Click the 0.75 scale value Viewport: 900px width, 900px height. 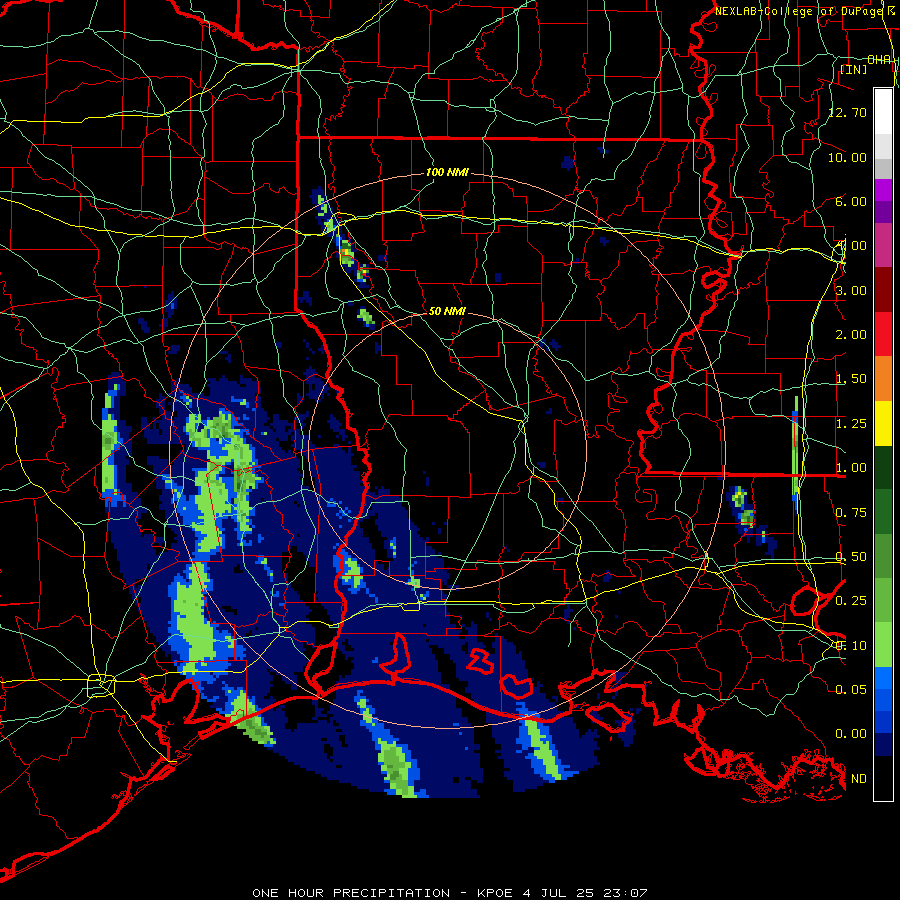851,513
